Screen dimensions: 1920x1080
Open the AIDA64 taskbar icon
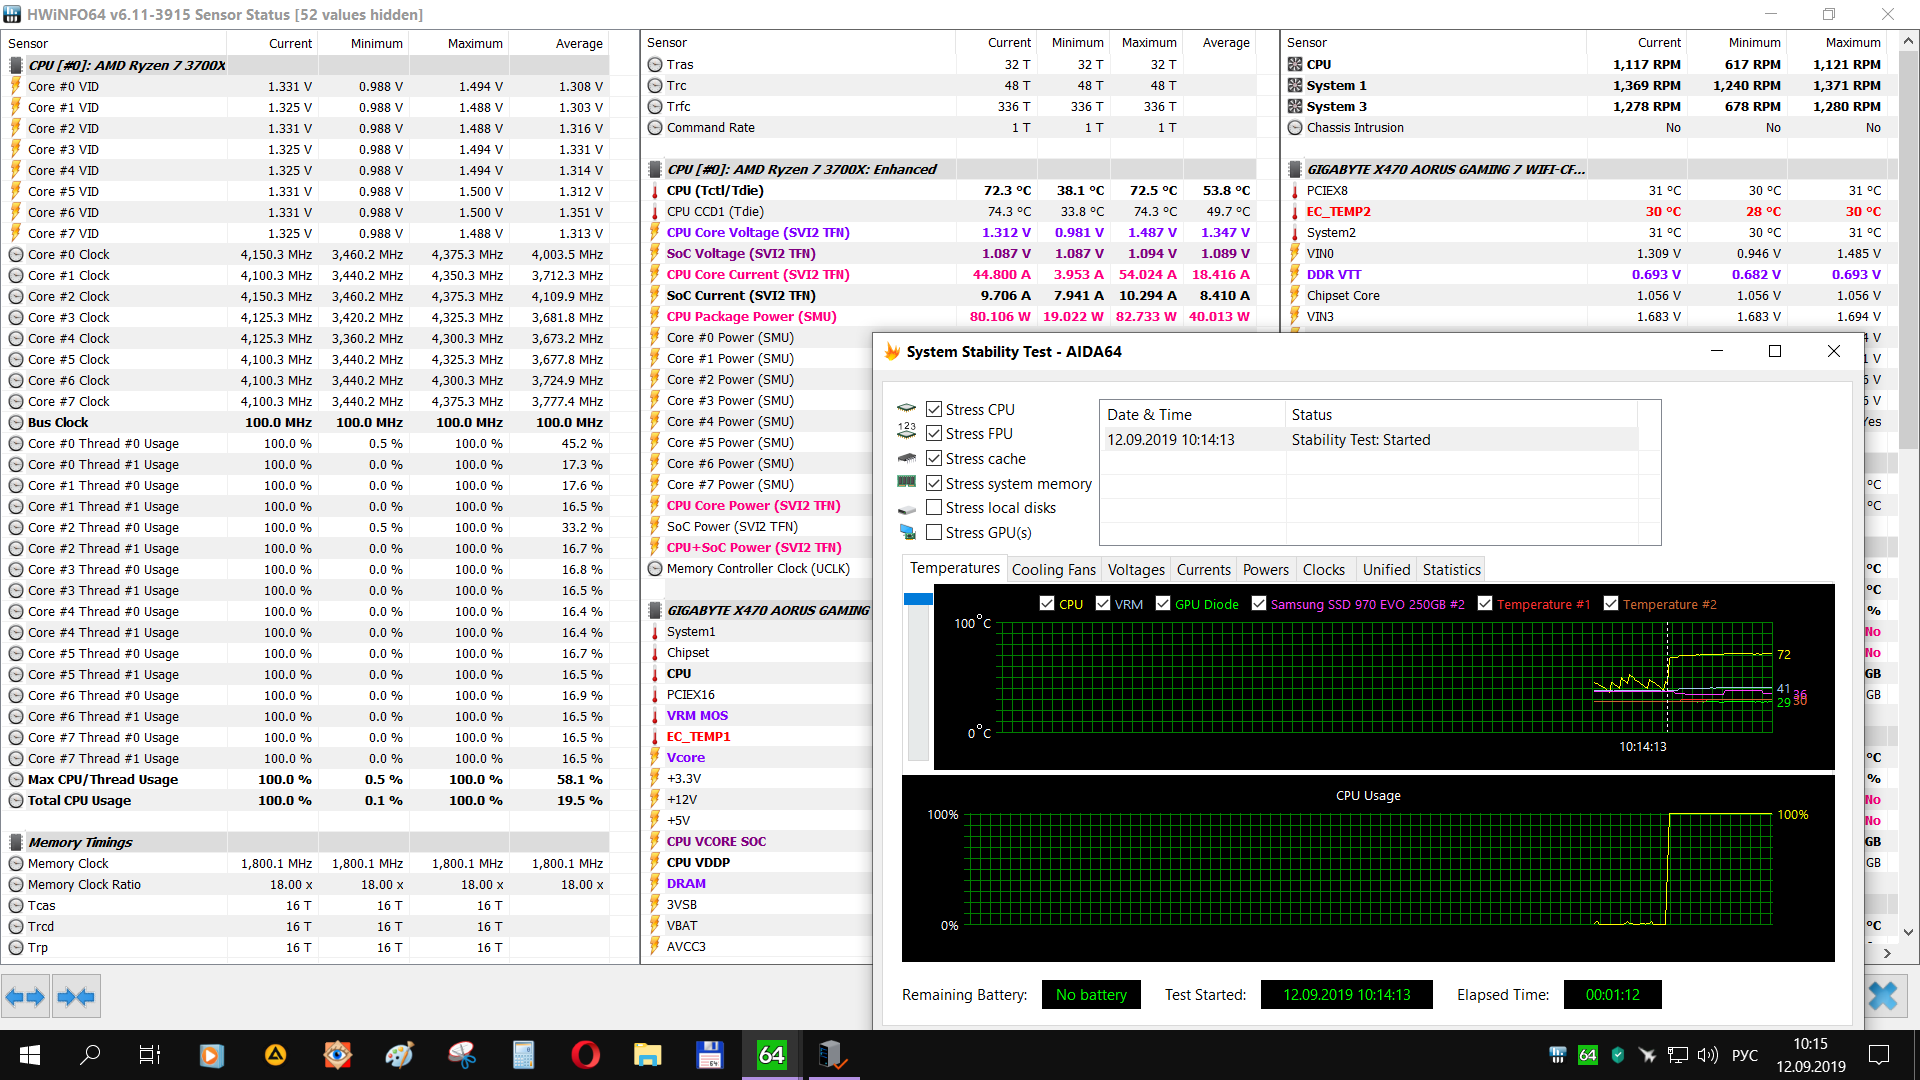[772, 1054]
